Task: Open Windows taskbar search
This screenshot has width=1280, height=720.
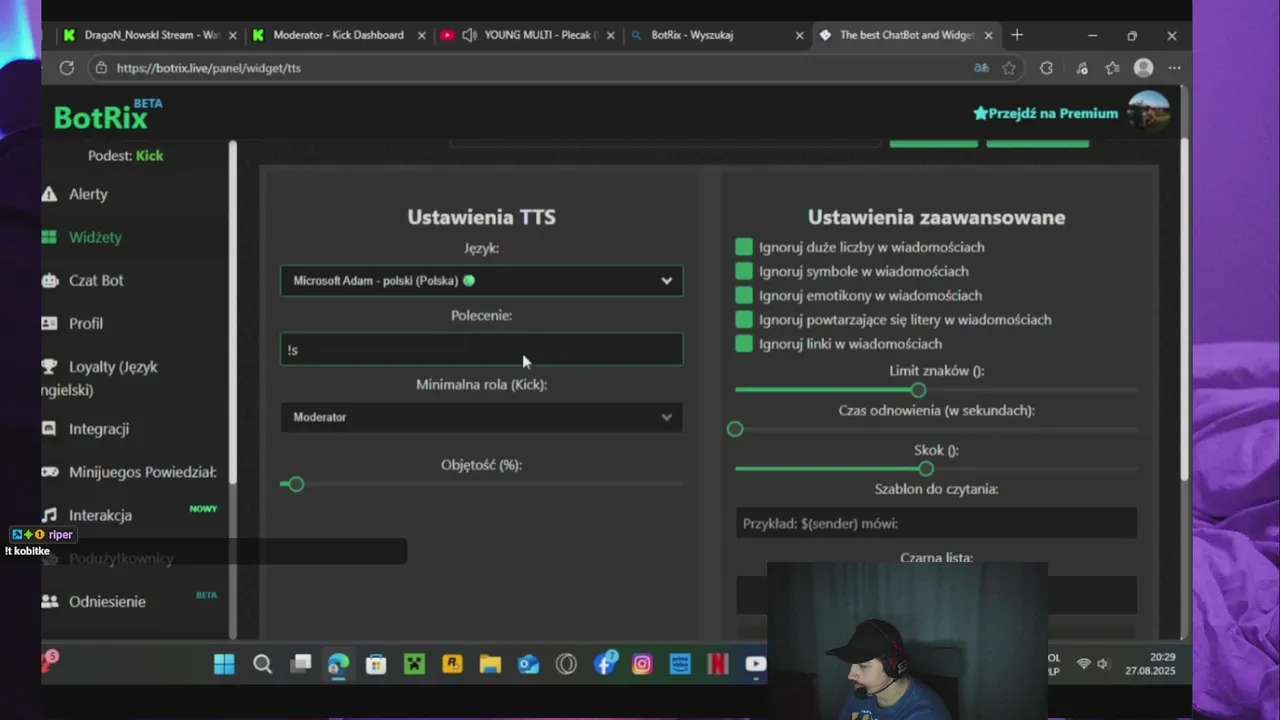Action: click(x=262, y=664)
